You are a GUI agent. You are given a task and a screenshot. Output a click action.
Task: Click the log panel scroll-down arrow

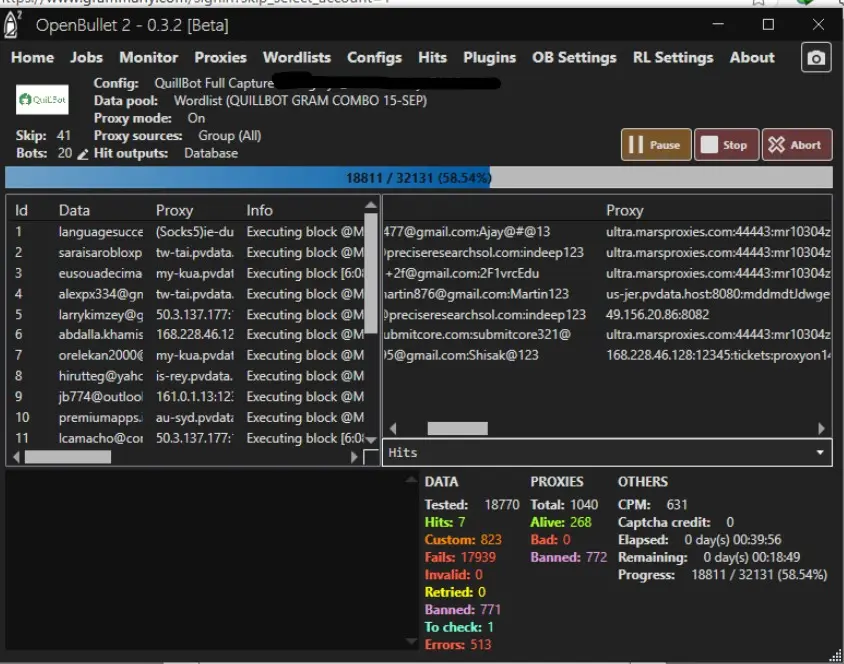click(x=411, y=641)
